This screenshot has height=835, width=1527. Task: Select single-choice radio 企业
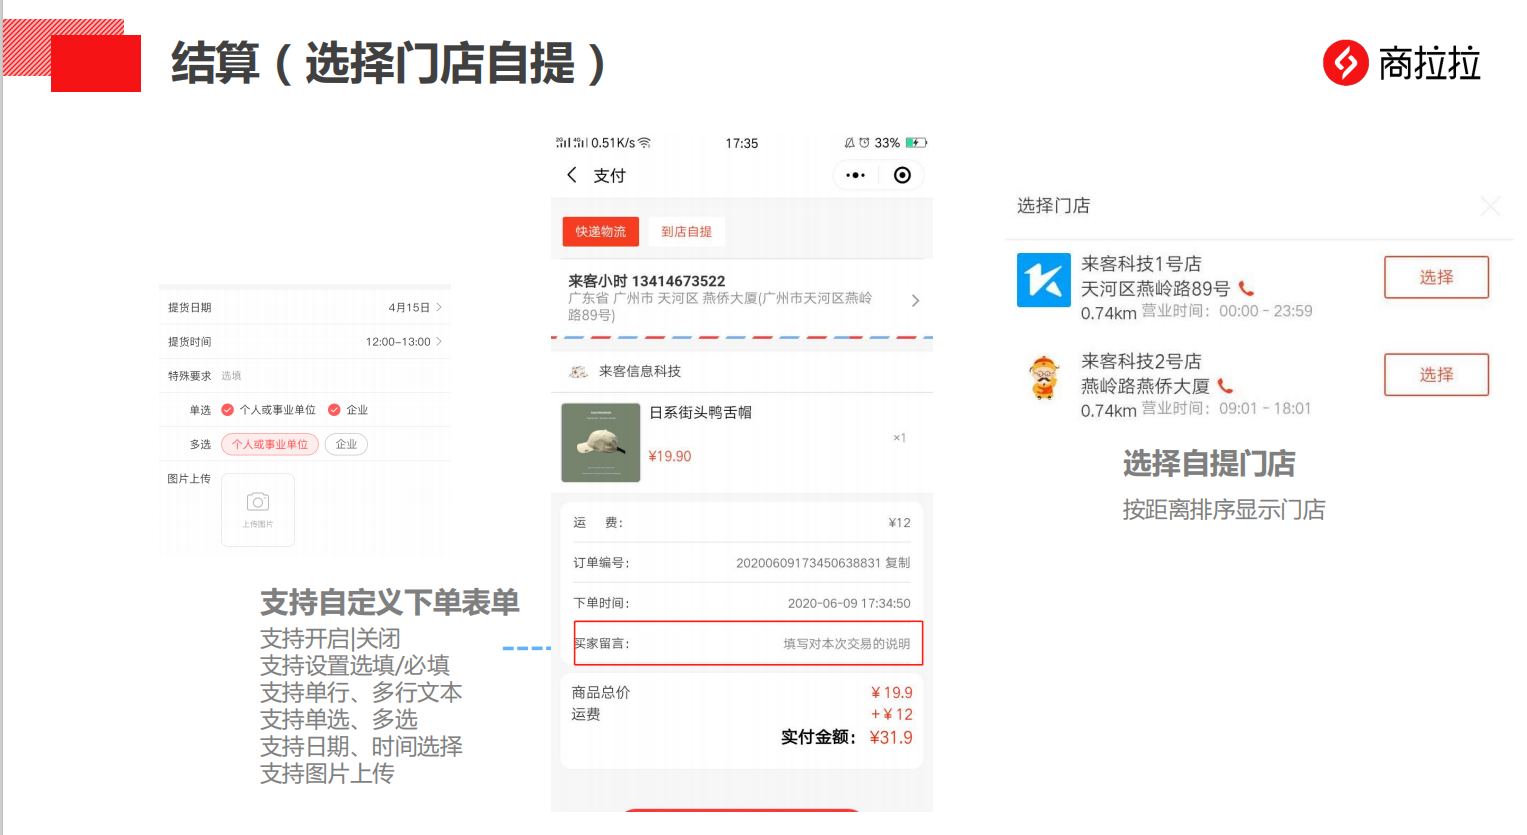(334, 410)
